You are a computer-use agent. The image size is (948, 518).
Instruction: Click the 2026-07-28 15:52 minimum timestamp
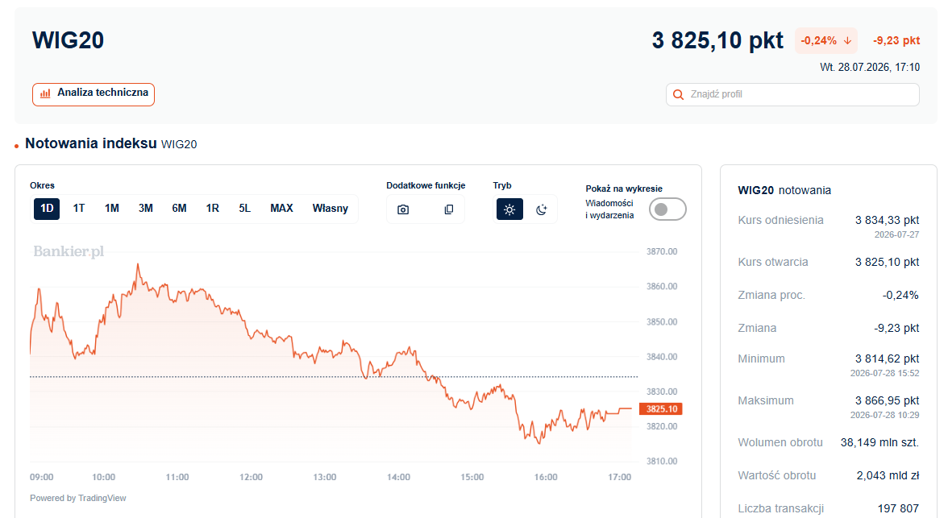coord(885,373)
